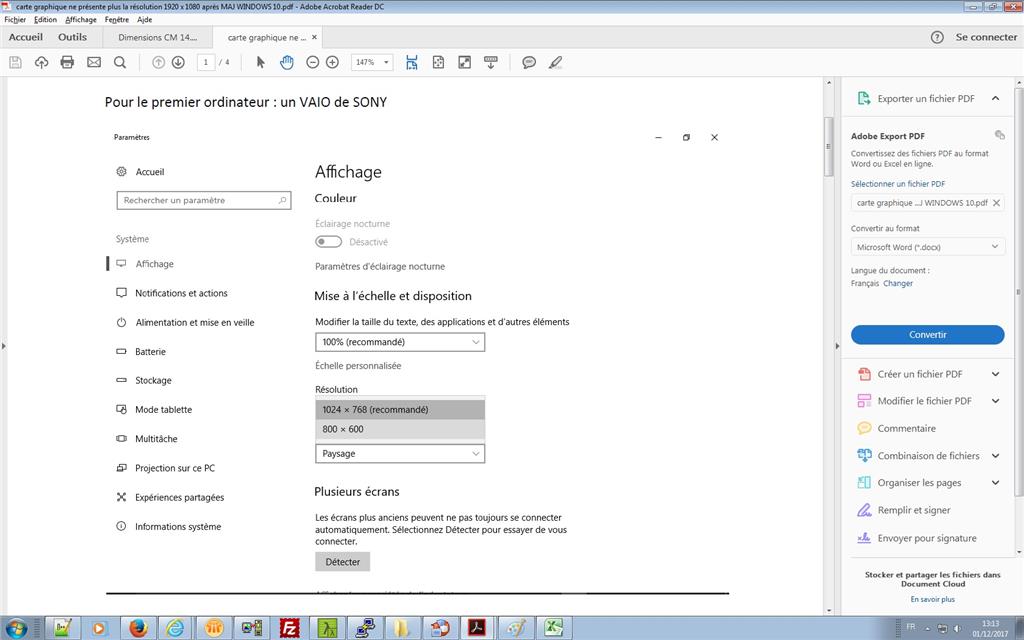Open the Fichier menu
This screenshot has width=1024, height=640.
(x=15, y=20)
